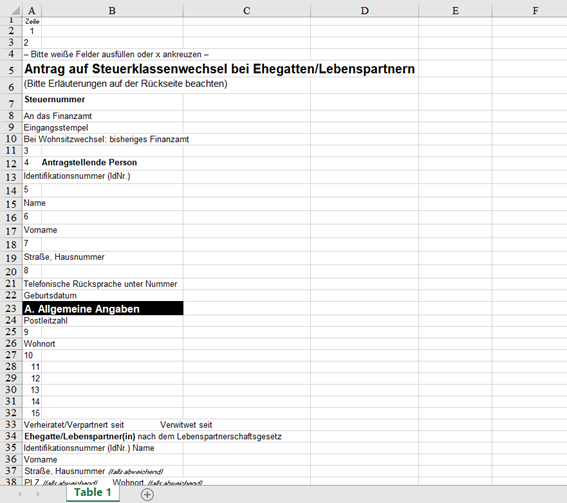Select 'Vorname' cell in row 36
The height and width of the screenshot is (503, 567).
pyautogui.click(x=40, y=460)
